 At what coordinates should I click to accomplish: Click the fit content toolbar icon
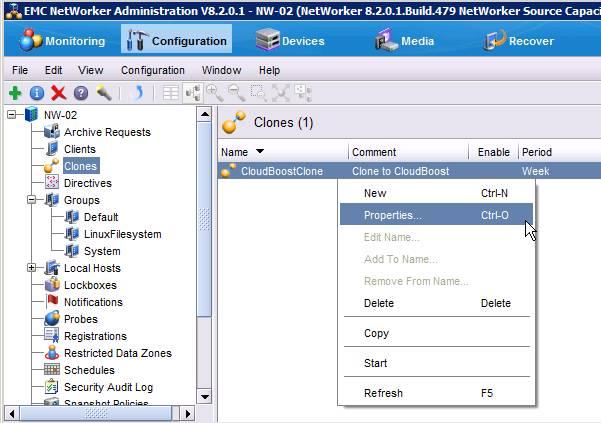point(281,93)
